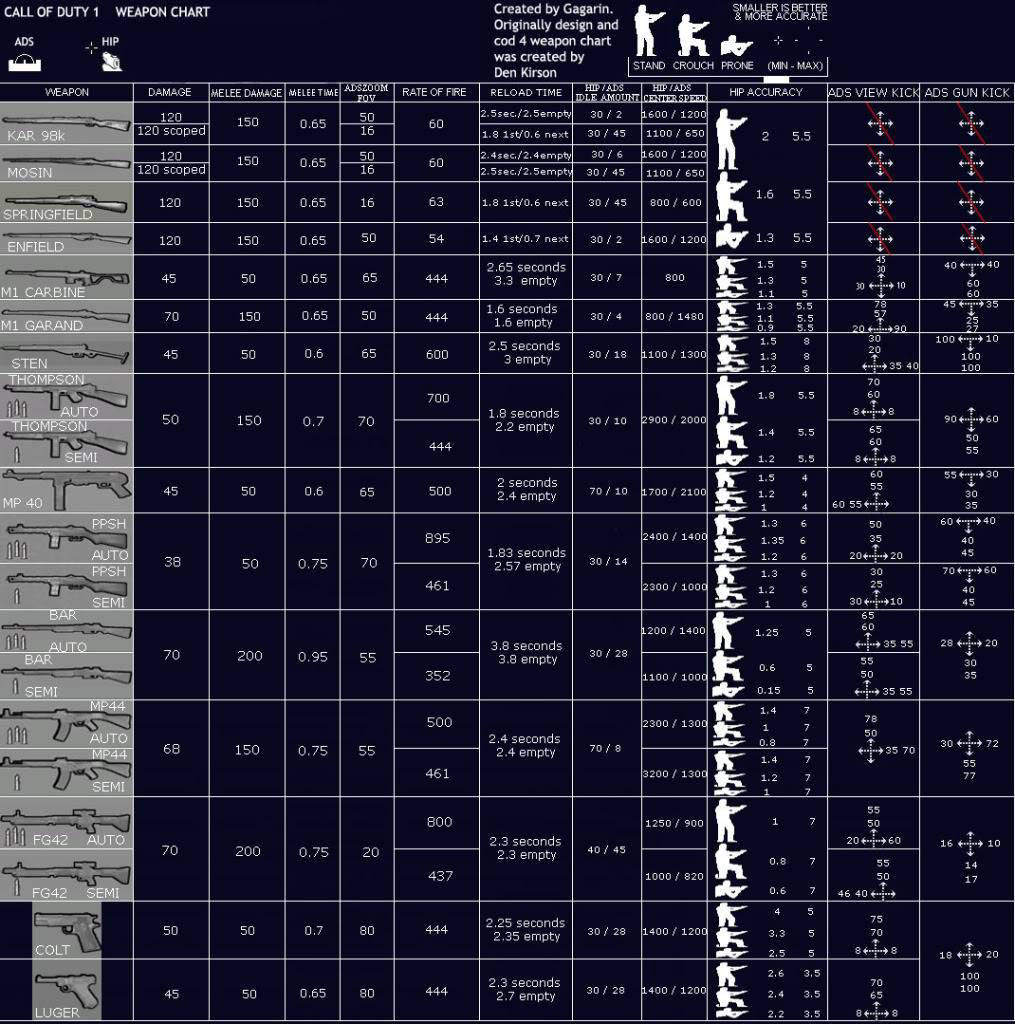Screen dimensions: 1015x1024
Task: Click the ADS iron sight icon
Action: pos(24,63)
